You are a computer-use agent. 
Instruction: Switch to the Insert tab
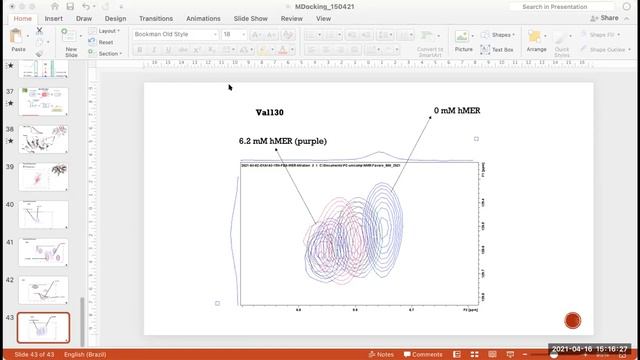pyautogui.click(x=53, y=18)
